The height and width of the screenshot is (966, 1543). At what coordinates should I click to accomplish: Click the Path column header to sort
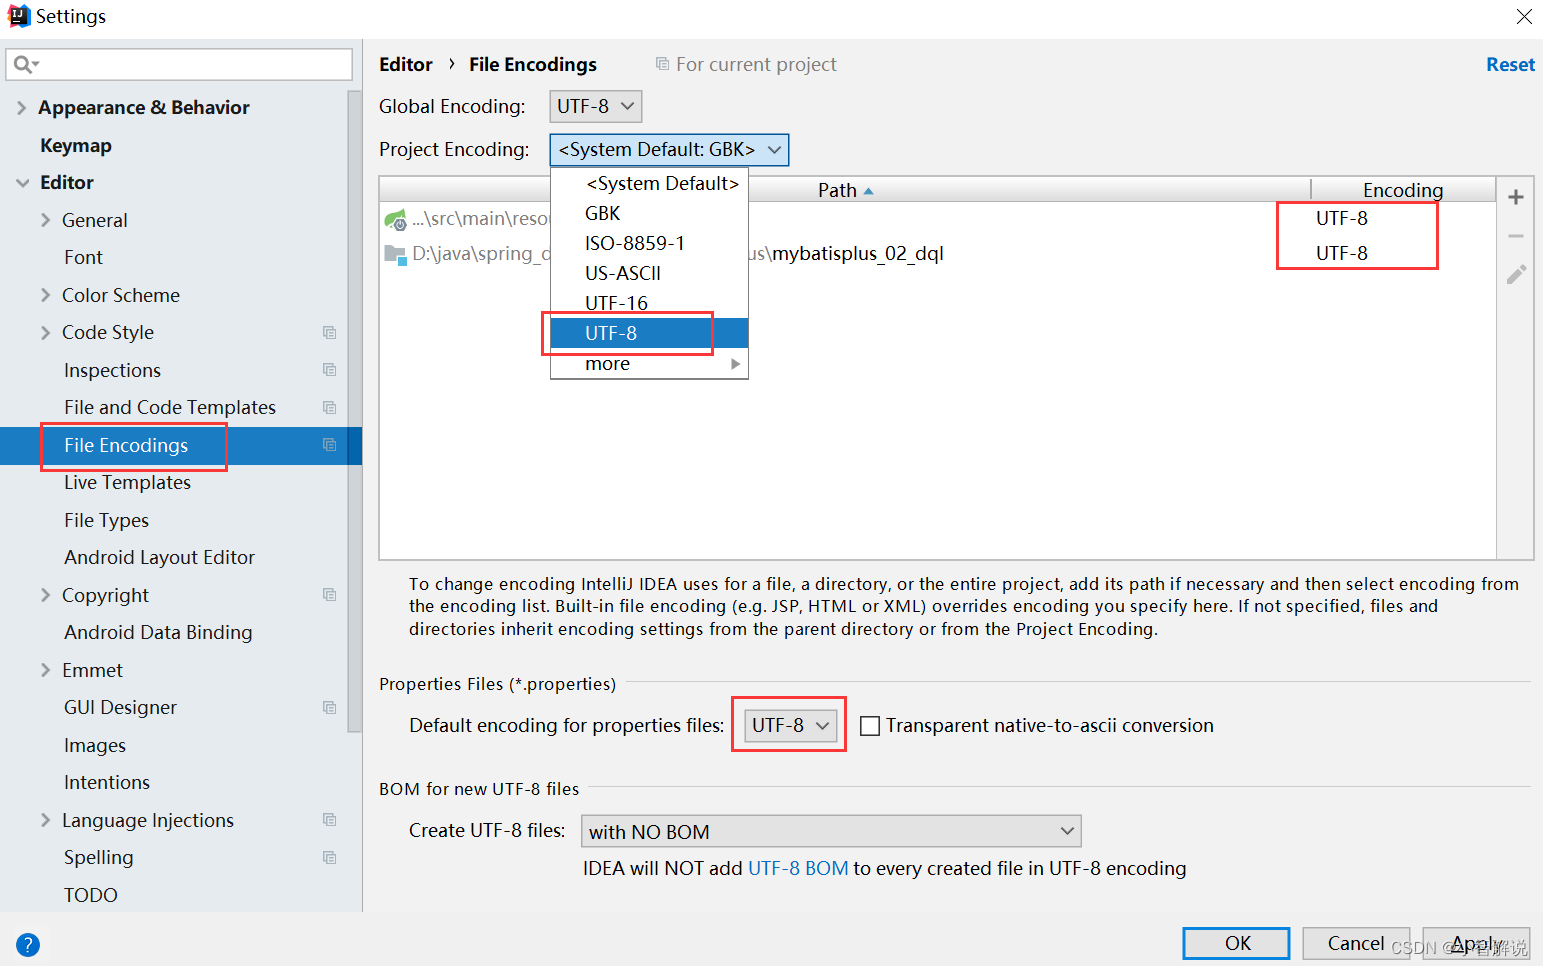[838, 189]
